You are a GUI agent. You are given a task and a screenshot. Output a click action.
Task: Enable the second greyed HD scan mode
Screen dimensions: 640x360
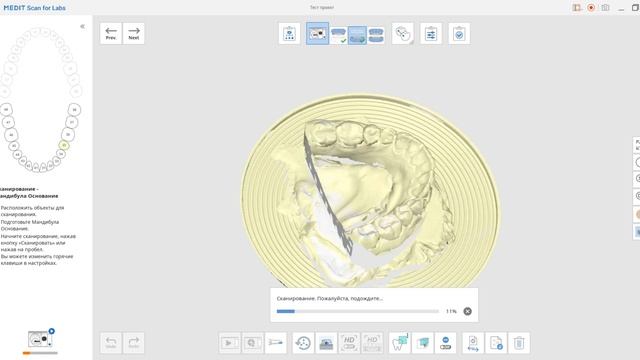tap(372, 343)
